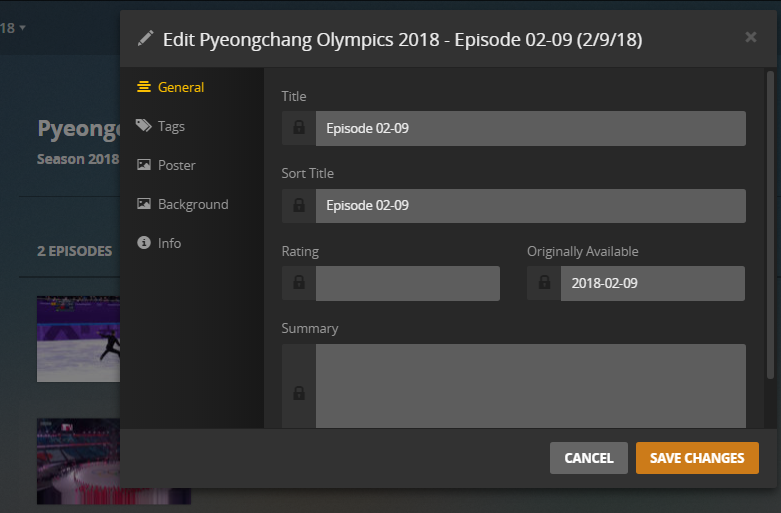Click the pencil edit icon in dialog header
The image size is (781, 513).
pos(145,38)
